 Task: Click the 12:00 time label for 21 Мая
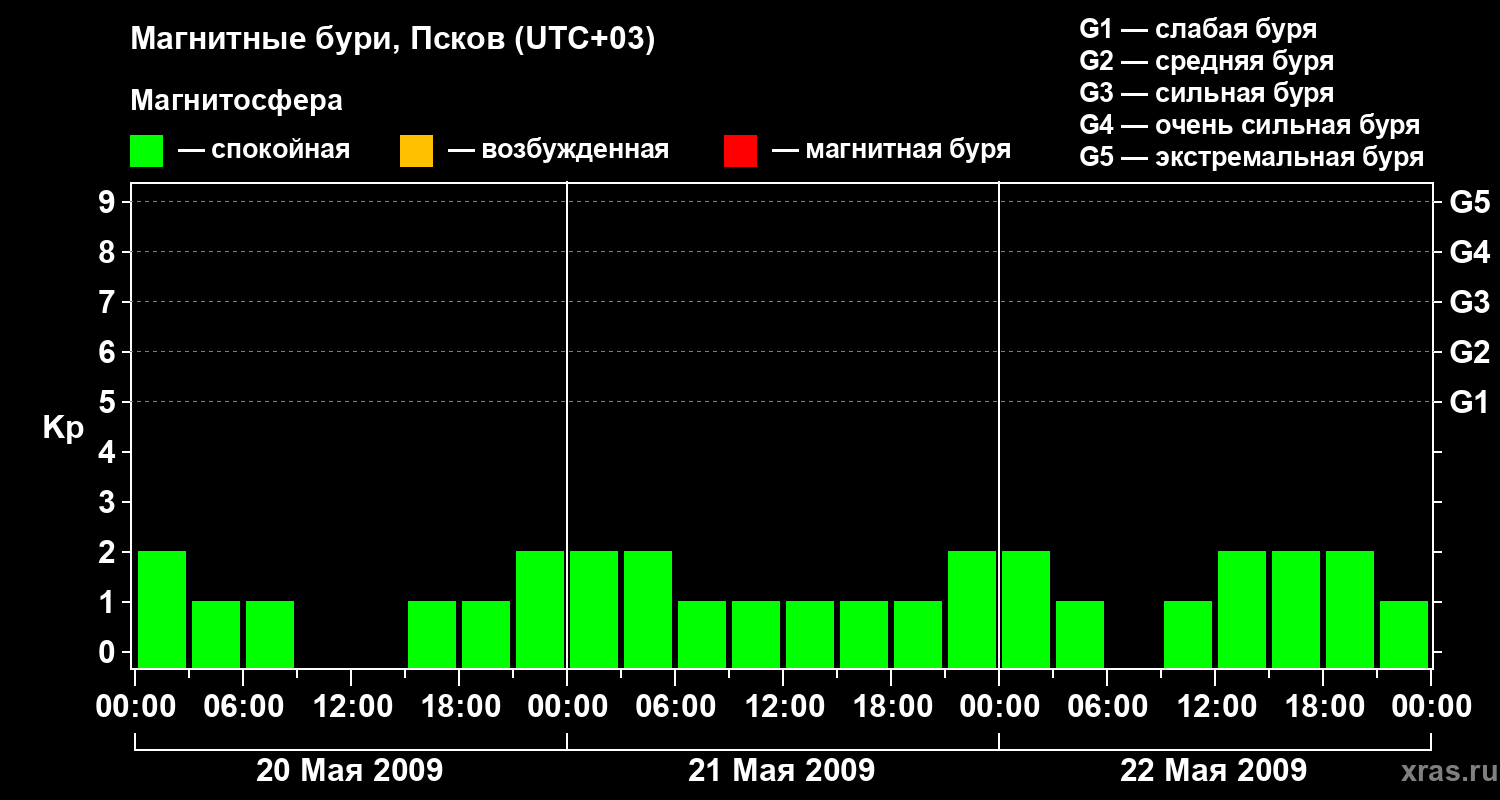click(783, 707)
